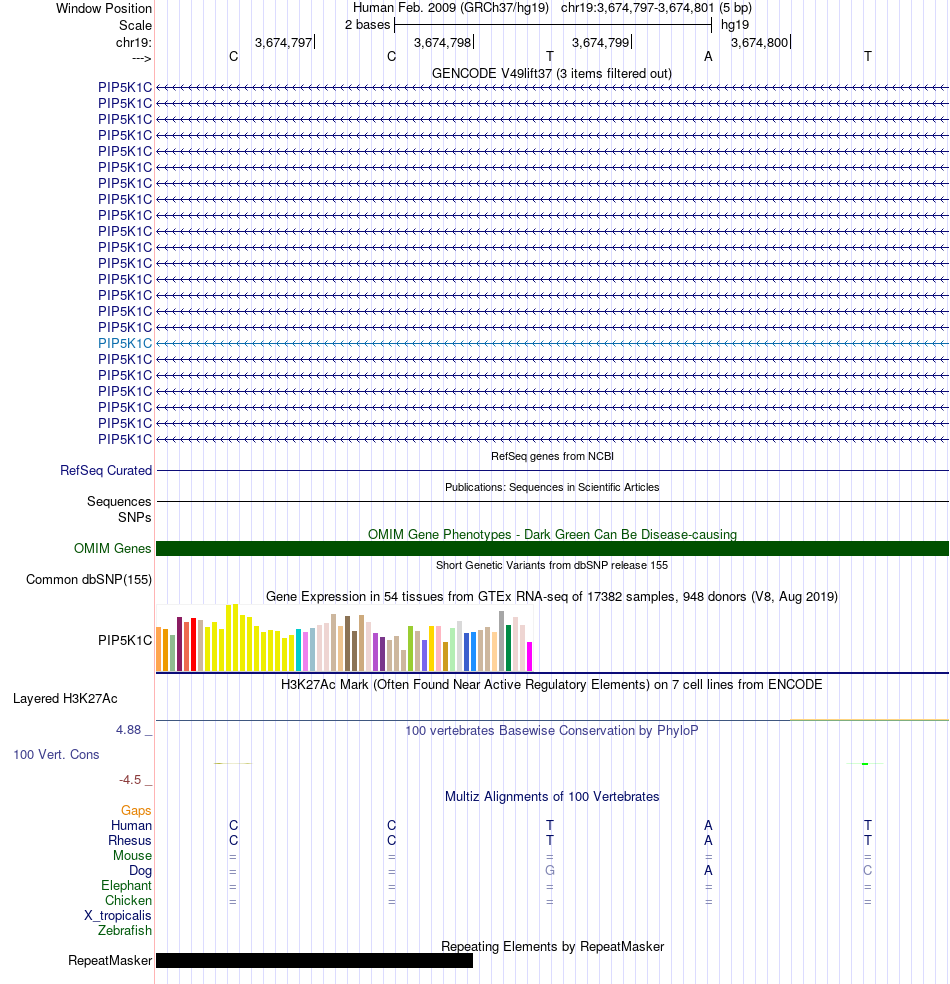The width and height of the screenshot is (950, 984).
Task: Open Repeating Elements by RepeatMasker title
Action: pos(552,946)
